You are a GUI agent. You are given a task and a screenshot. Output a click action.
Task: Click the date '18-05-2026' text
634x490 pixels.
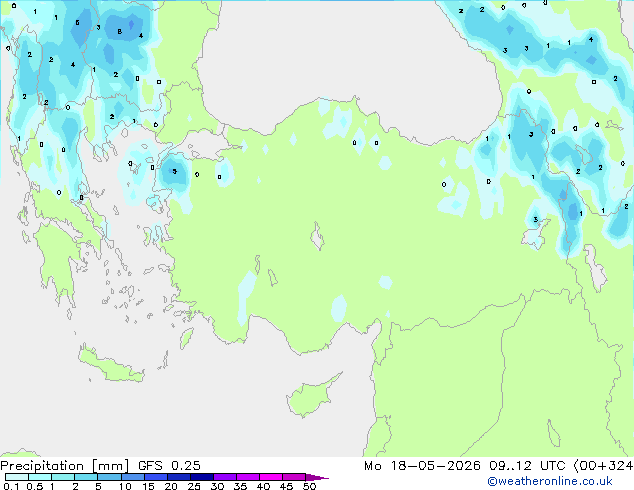pos(435,466)
